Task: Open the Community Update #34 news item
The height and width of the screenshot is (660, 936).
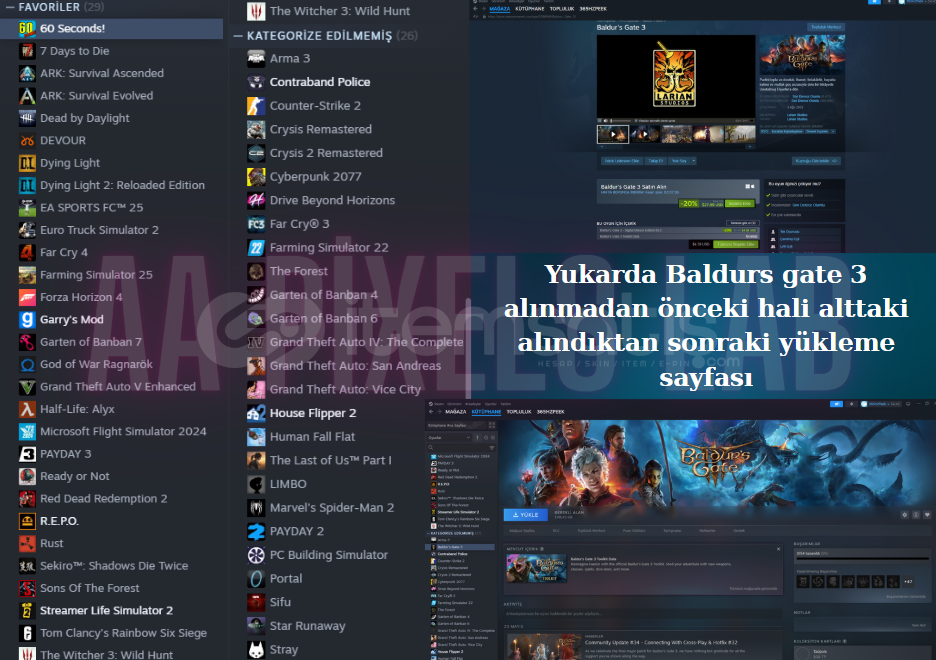Action: (x=661, y=642)
